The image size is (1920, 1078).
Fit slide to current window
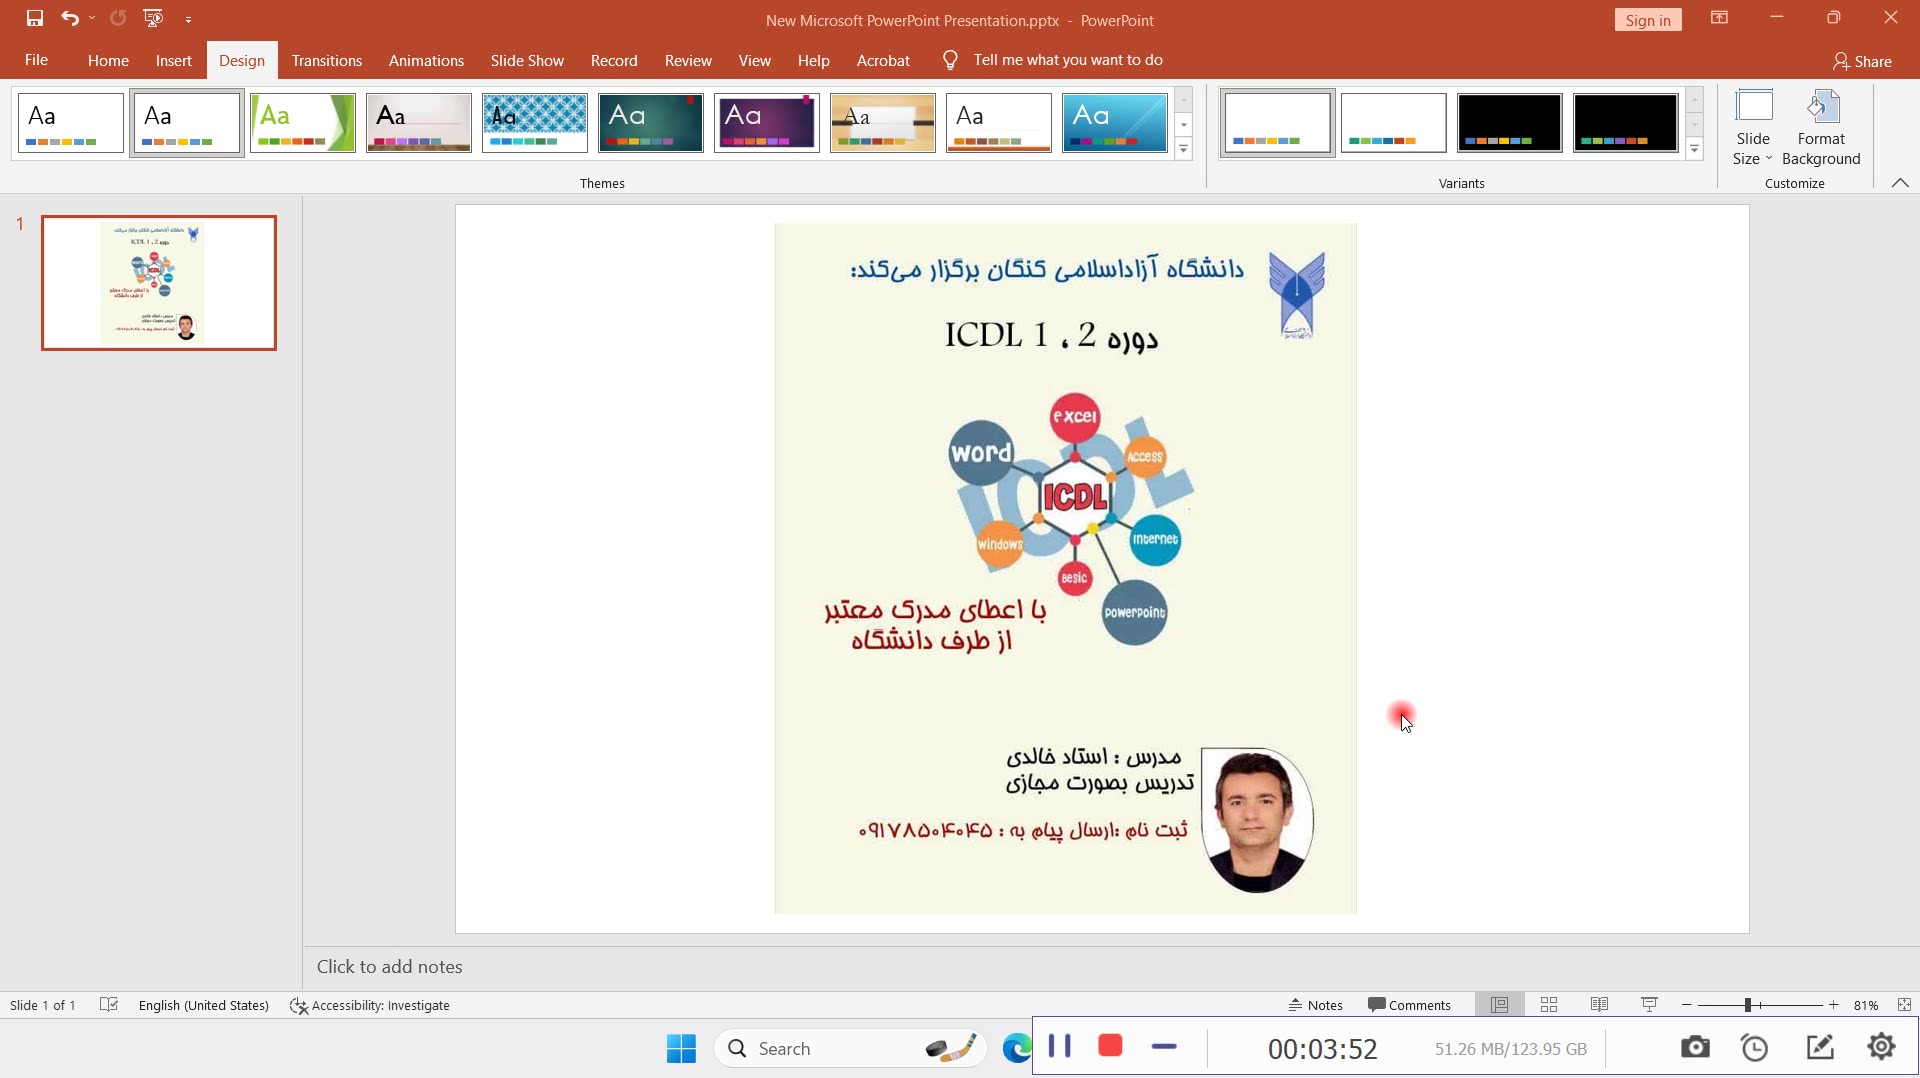[1904, 1005]
